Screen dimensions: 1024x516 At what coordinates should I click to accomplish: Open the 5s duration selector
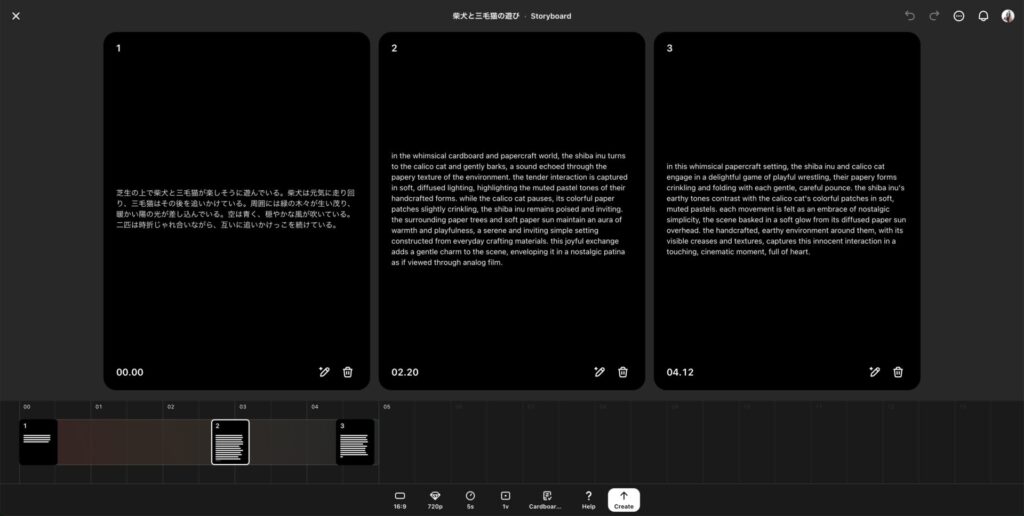click(470, 500)
